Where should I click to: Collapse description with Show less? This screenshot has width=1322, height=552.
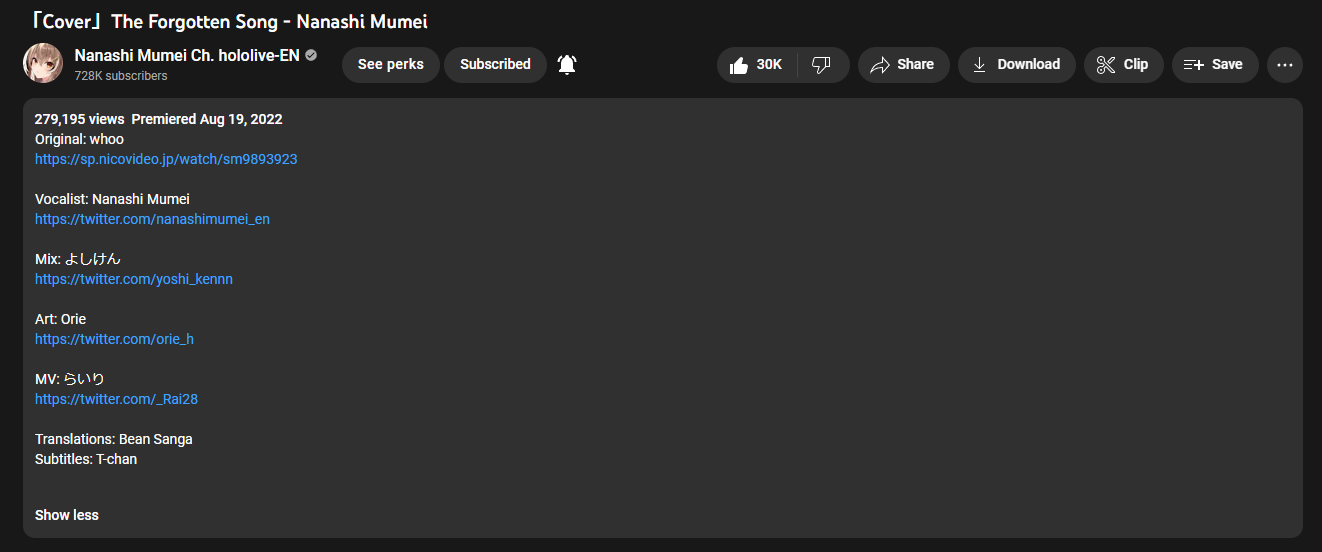pyautogui.click(x=67, y=515)
